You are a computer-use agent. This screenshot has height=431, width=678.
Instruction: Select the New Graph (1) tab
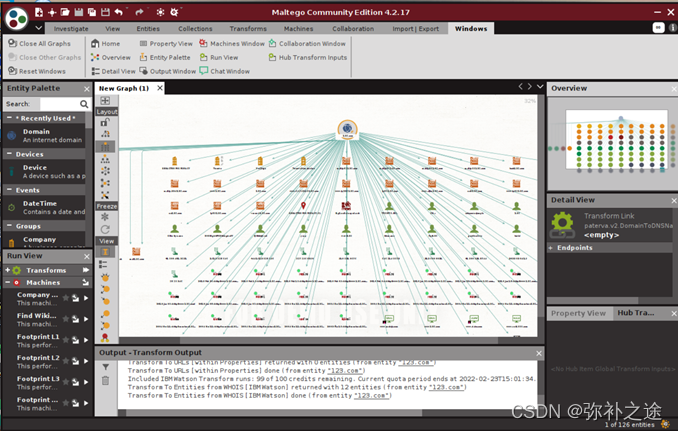[124, 88]
